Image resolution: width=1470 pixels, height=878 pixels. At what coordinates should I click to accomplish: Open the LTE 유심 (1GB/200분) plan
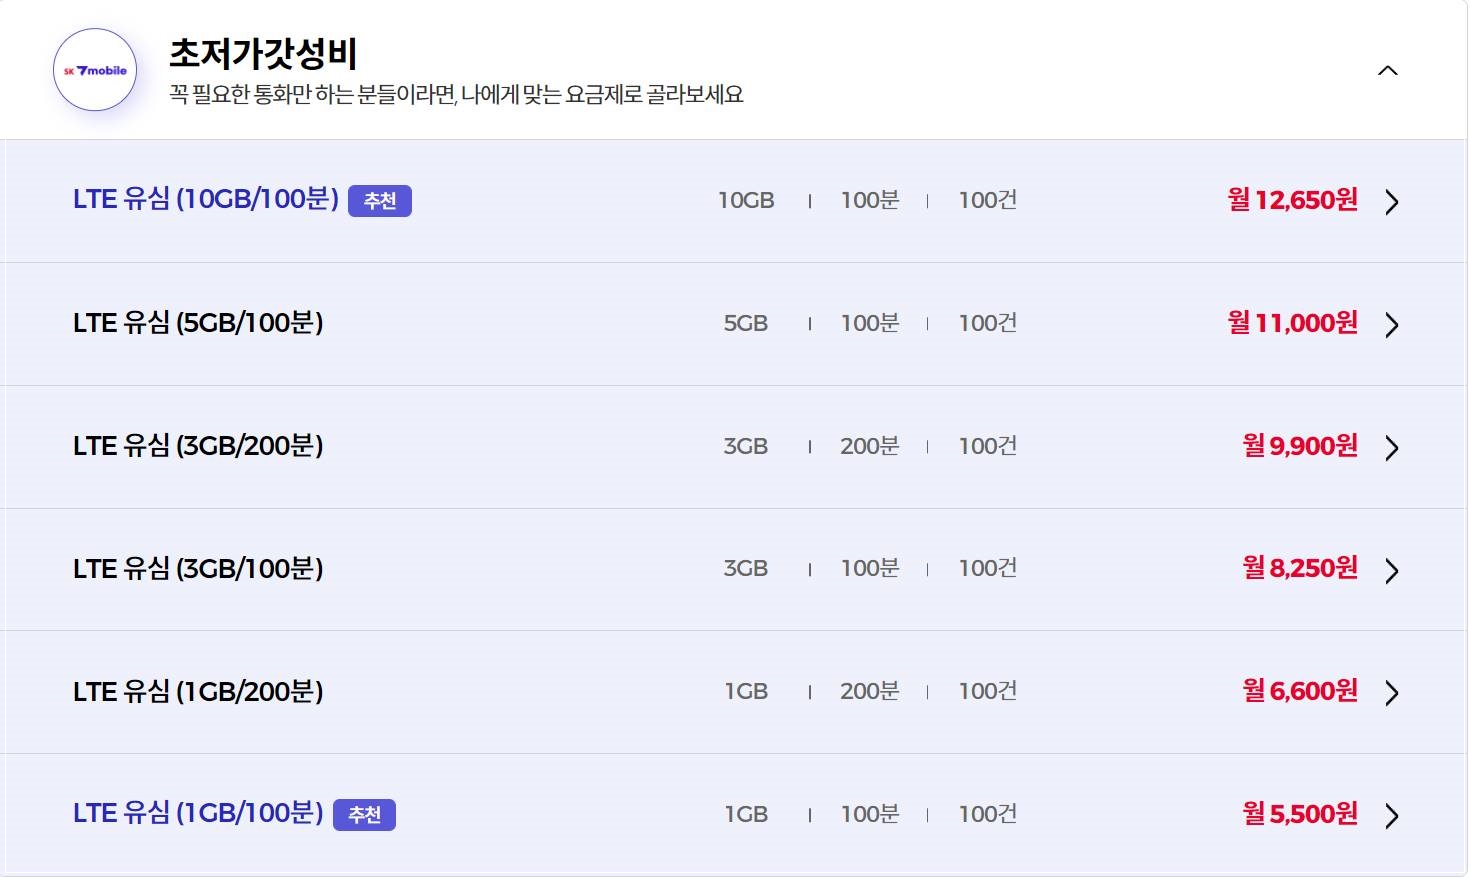point(198,692)
